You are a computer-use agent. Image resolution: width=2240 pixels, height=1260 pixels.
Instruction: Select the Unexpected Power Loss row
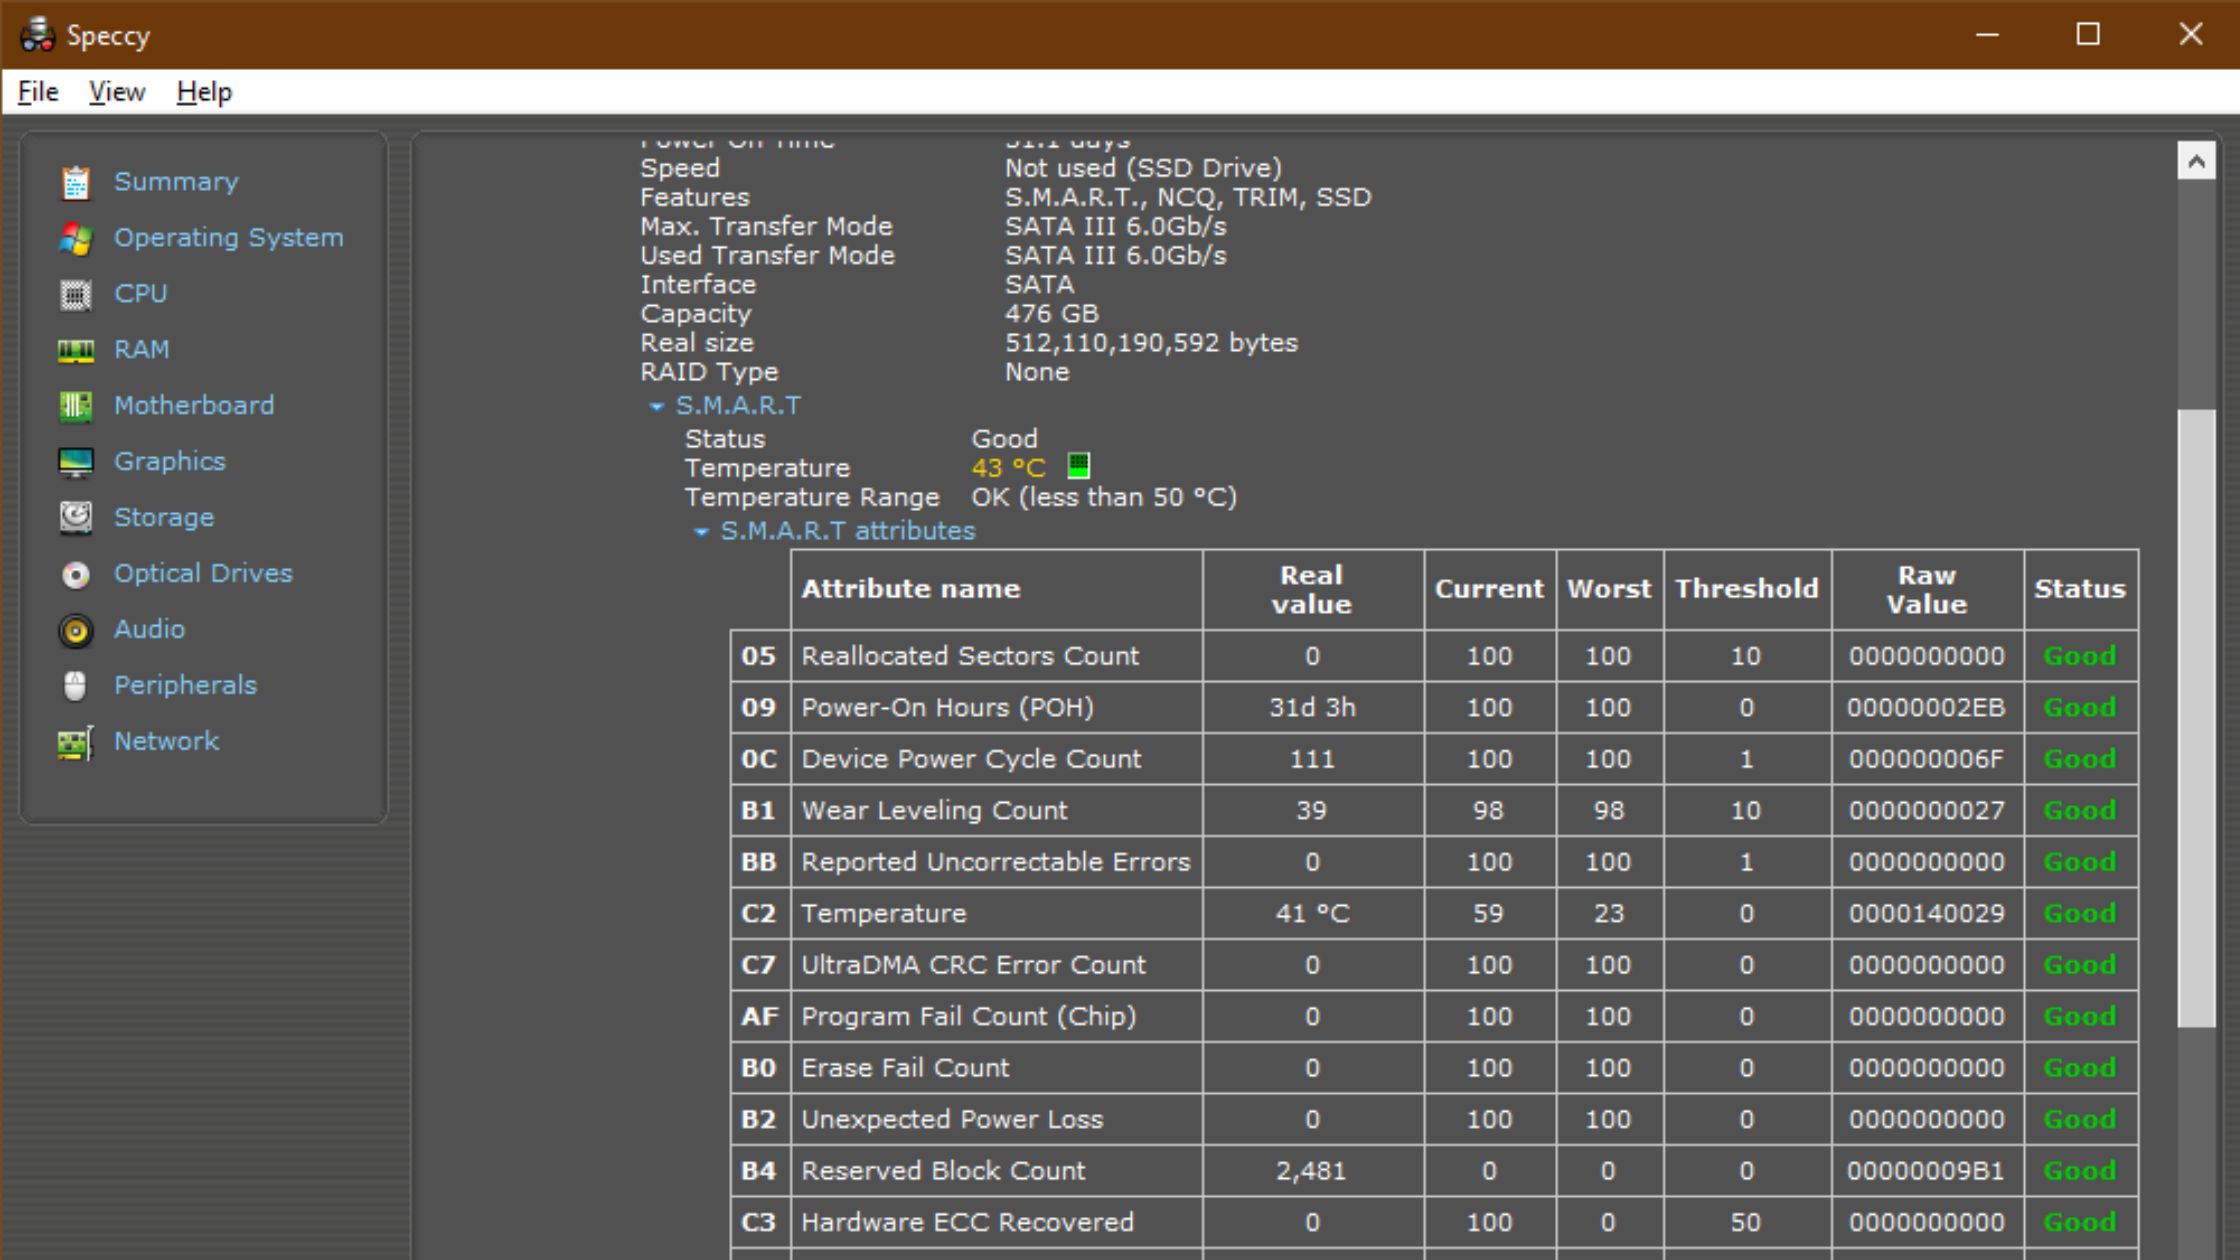[x=1434, y=1120]
